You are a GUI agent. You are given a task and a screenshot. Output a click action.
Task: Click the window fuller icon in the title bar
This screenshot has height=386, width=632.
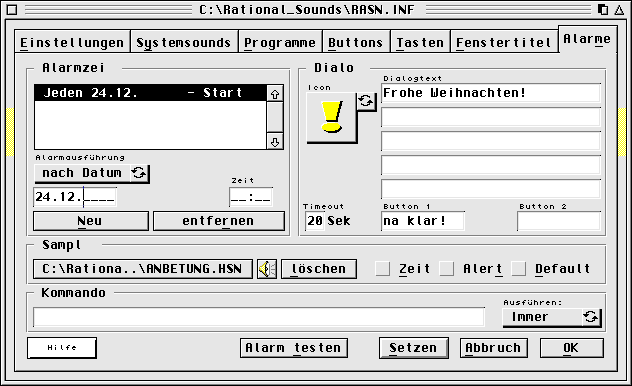(603, 9)
